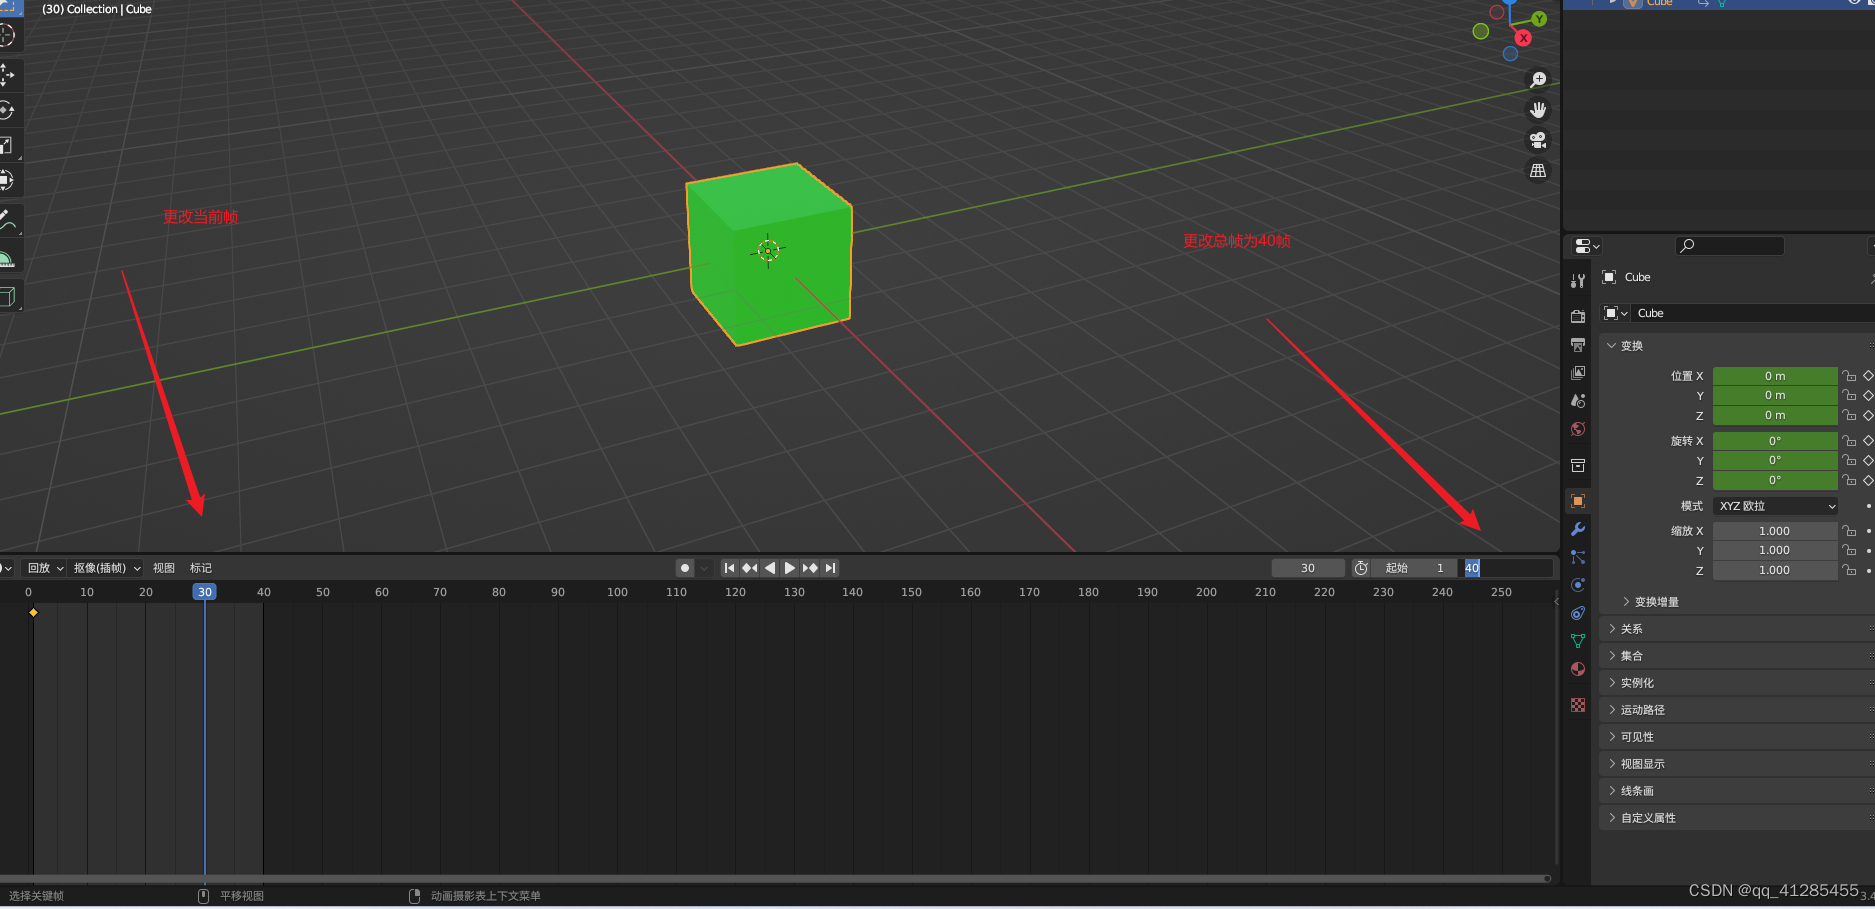Open the Modifiers wrench properties tab
Screen dimensions: 1875x909
pos(1578,529)
